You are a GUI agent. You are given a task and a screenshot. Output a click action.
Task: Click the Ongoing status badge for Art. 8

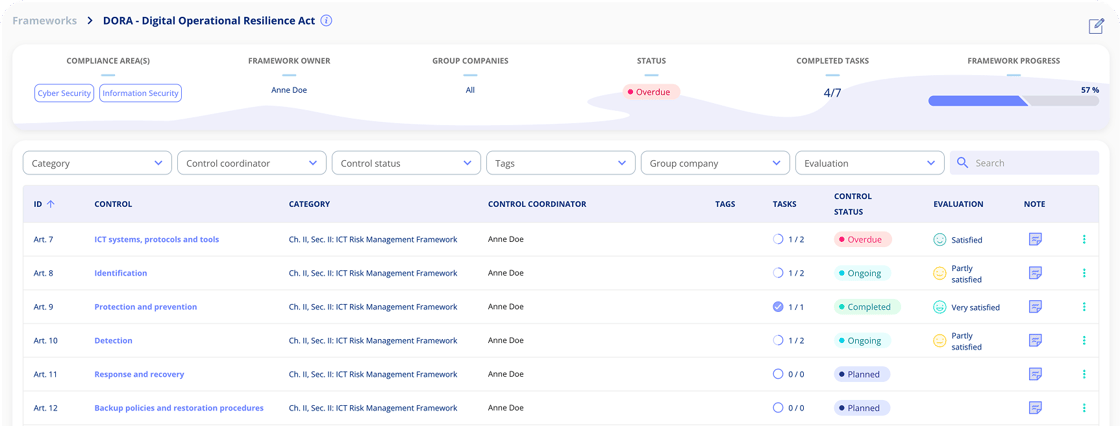pos(862,273)
